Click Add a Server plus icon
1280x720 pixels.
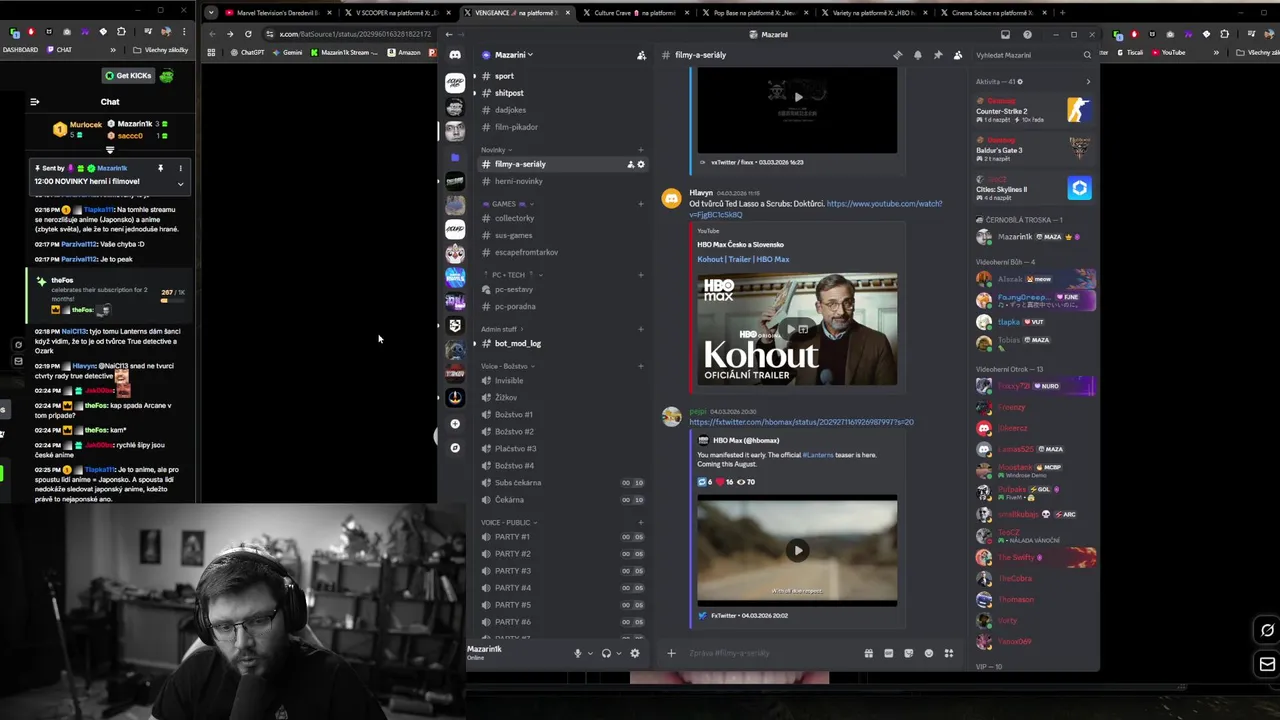[x=455, y=424]
